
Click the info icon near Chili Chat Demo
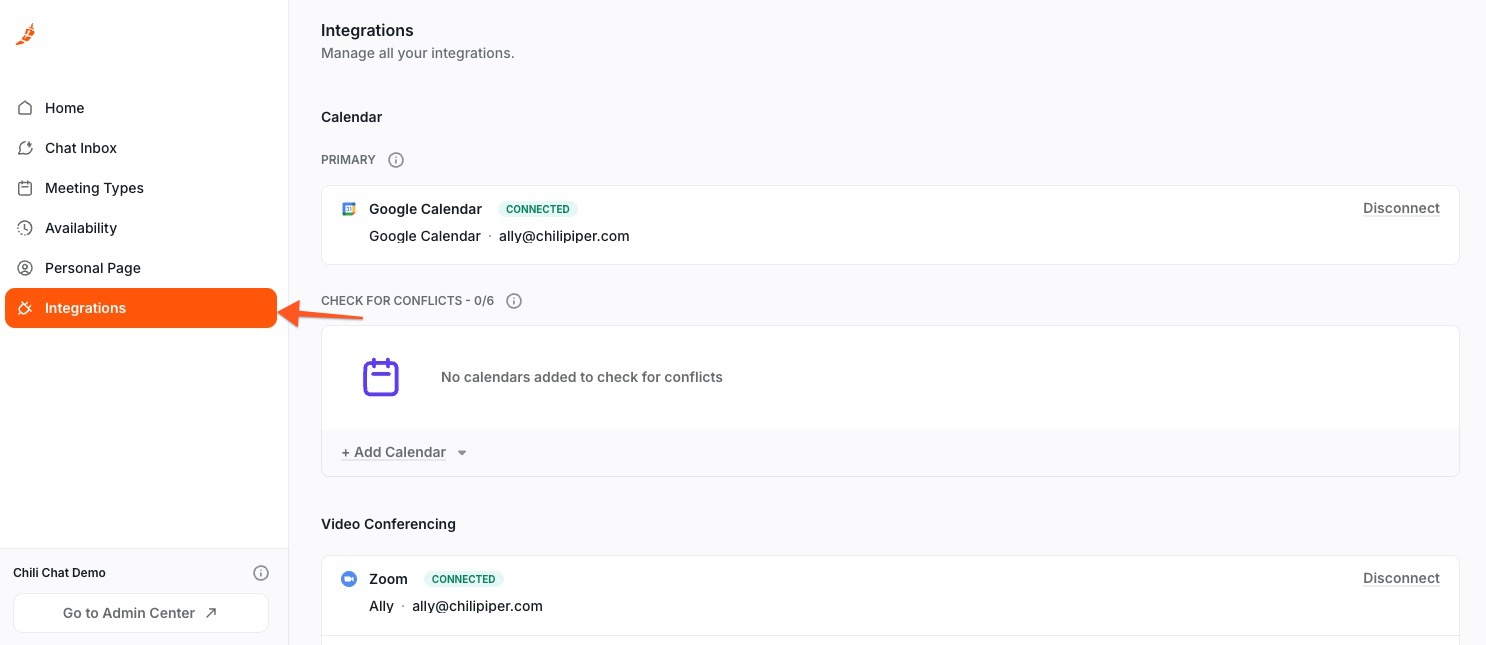click(261, 573)
